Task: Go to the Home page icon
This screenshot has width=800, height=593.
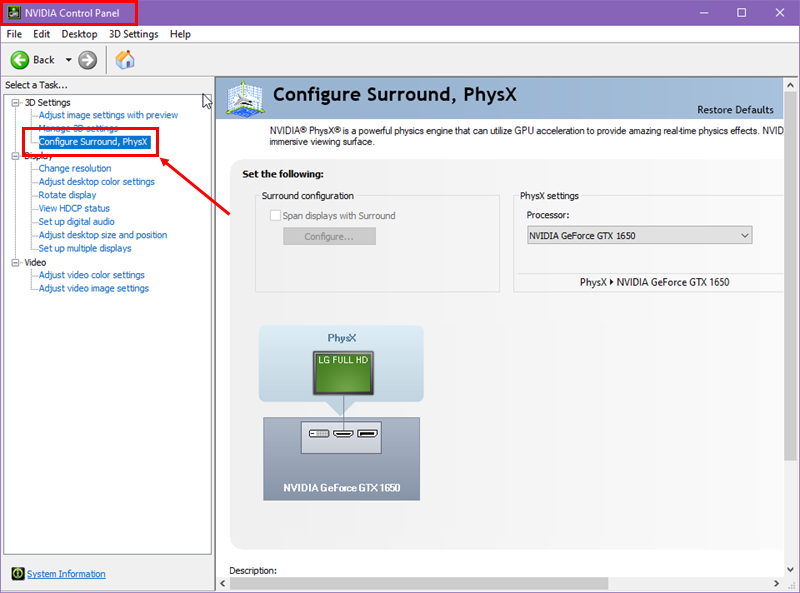Action: pyautogui.click(x=125, y=60)
